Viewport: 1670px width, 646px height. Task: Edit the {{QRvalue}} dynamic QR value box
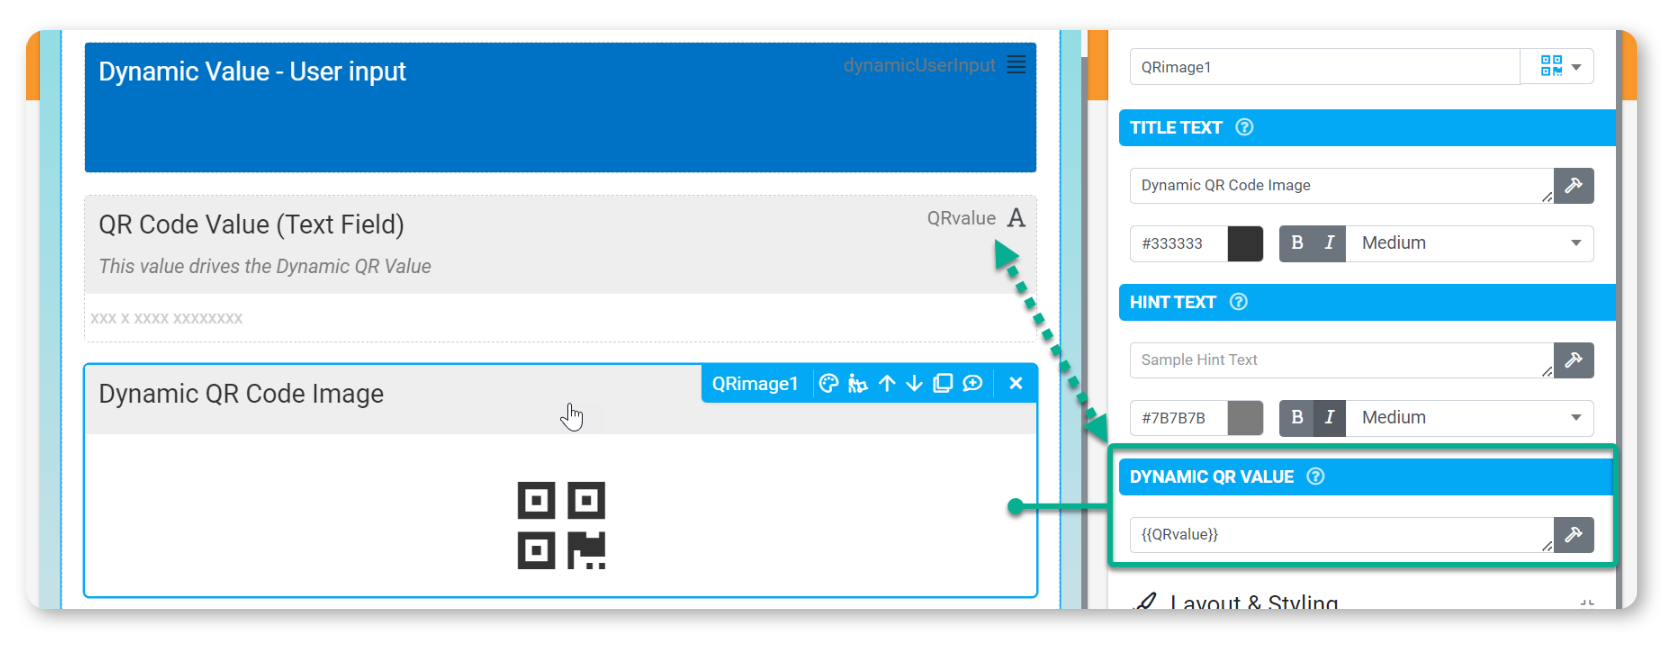(x=1342, y=535)
